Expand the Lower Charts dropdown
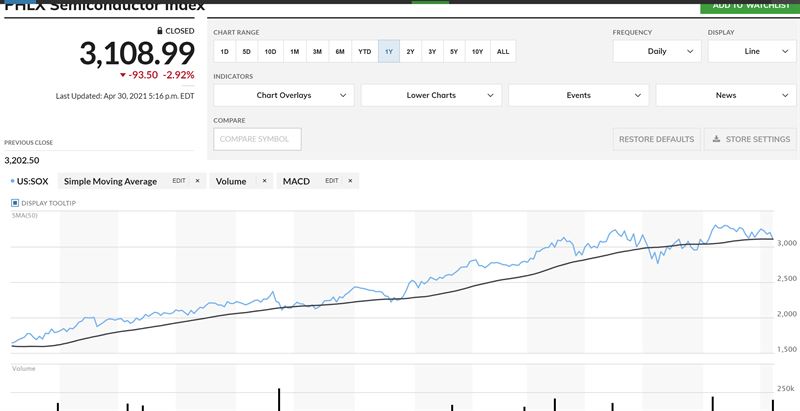Screen dimensions: 800x411 coord(431,95)
